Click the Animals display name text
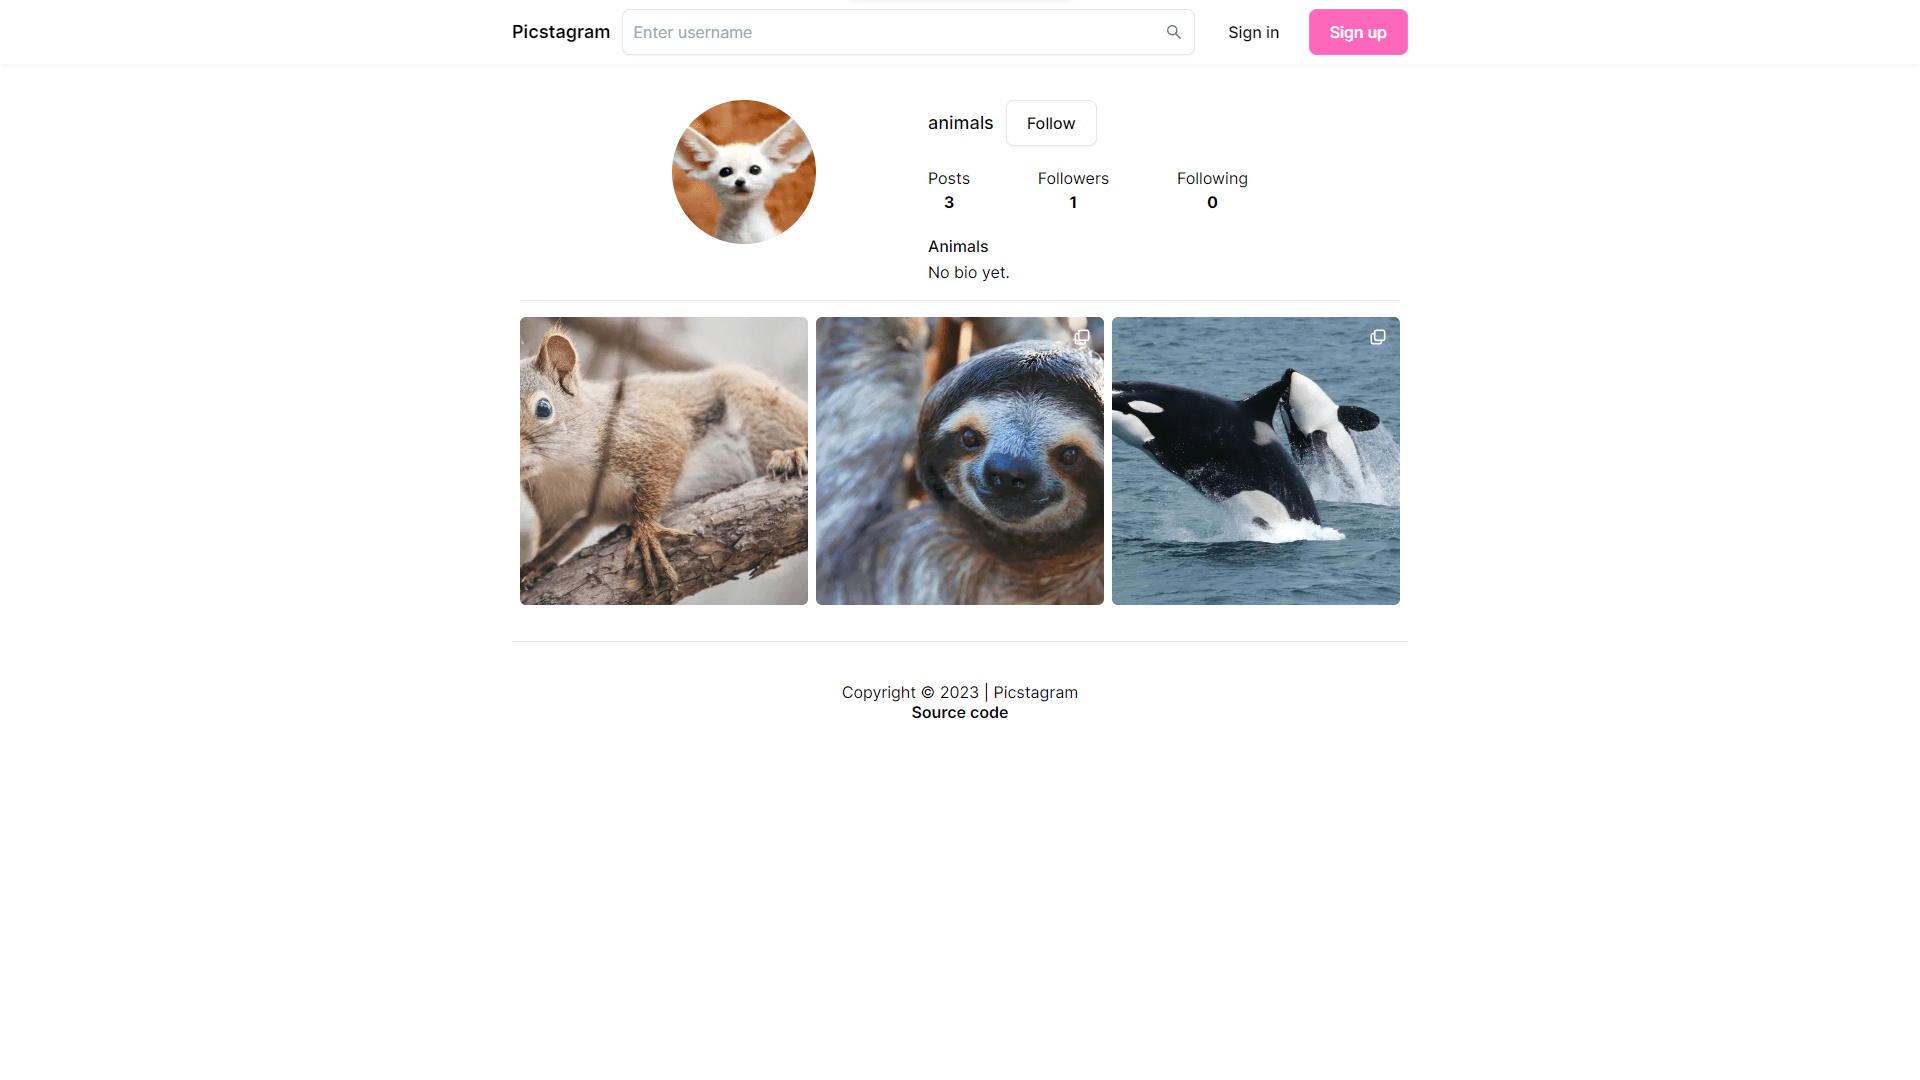Viewport: 1920px width, 1080px height. (x=958, y=246)
